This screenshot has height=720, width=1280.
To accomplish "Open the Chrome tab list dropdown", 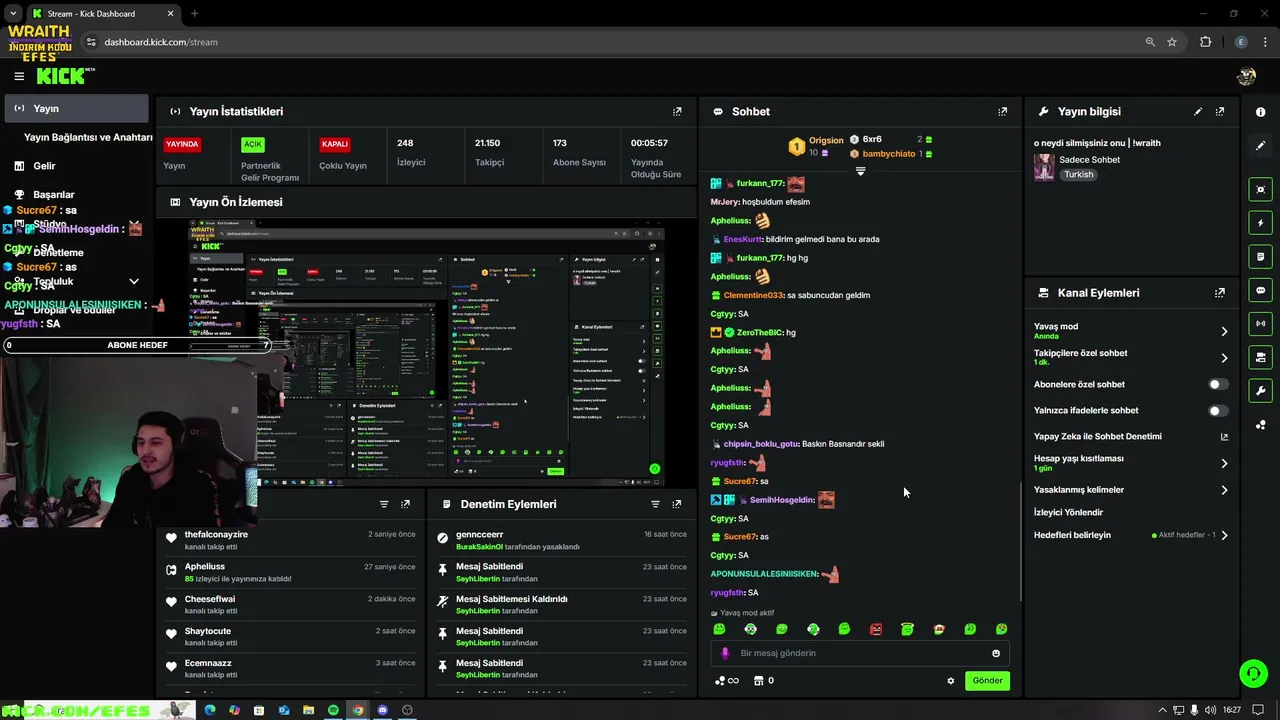I will point(13,13).
